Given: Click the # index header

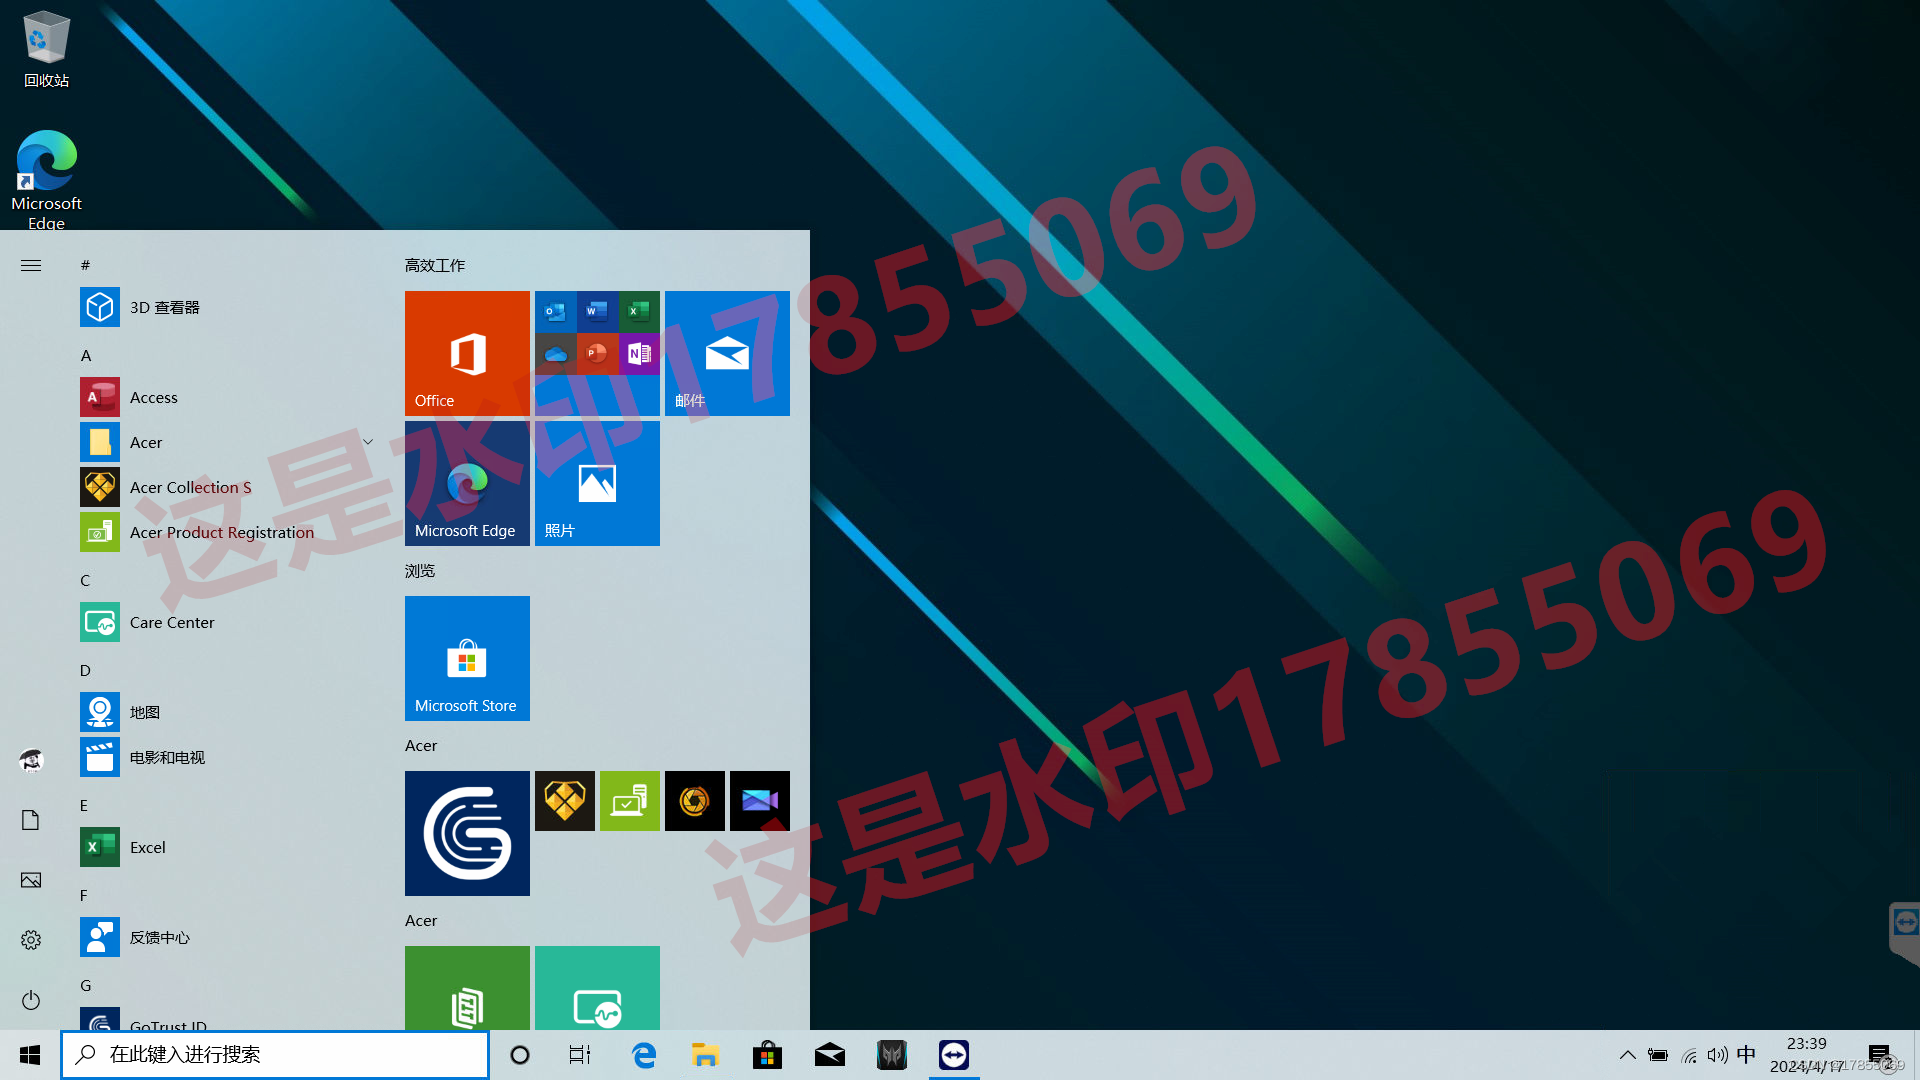Looking at the screenshot, I should point(85,265).
